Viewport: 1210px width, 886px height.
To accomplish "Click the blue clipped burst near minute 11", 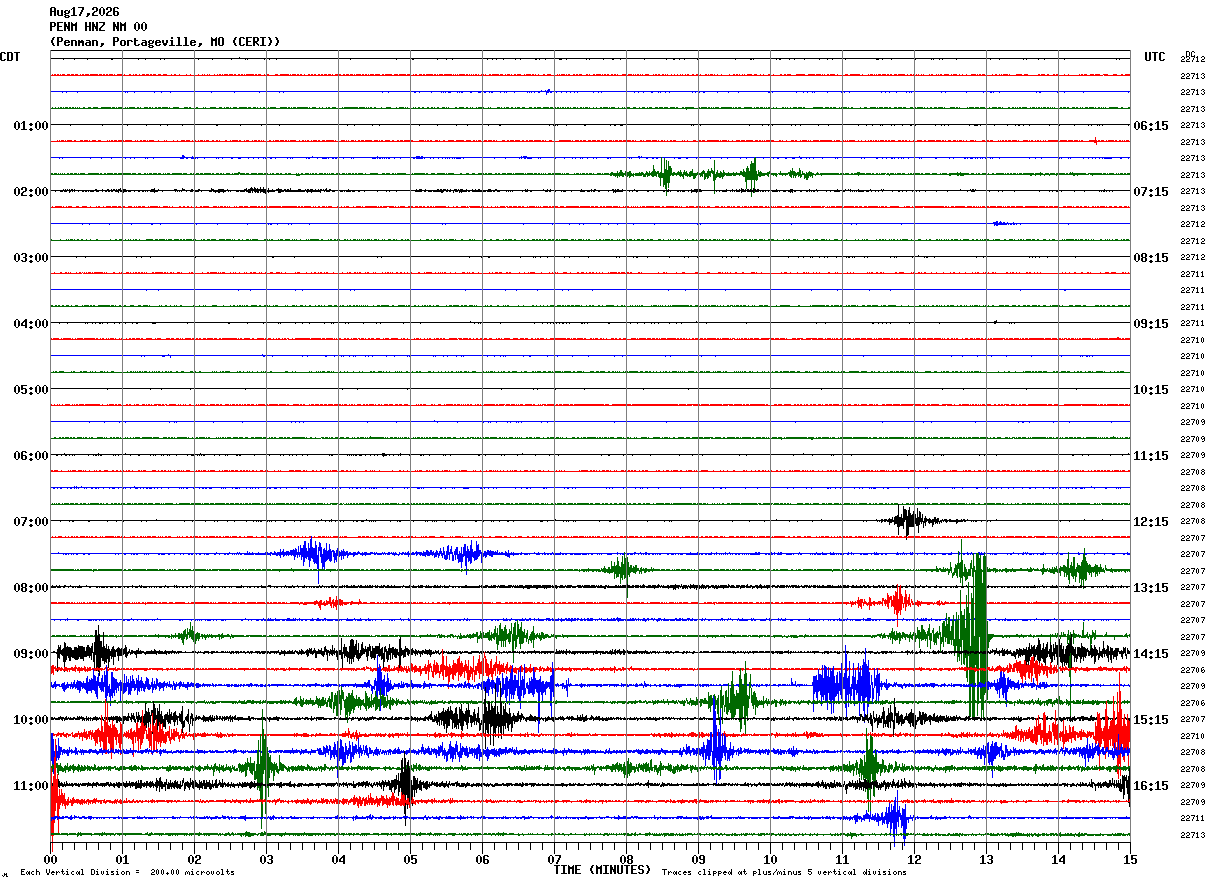I will 846,685.
